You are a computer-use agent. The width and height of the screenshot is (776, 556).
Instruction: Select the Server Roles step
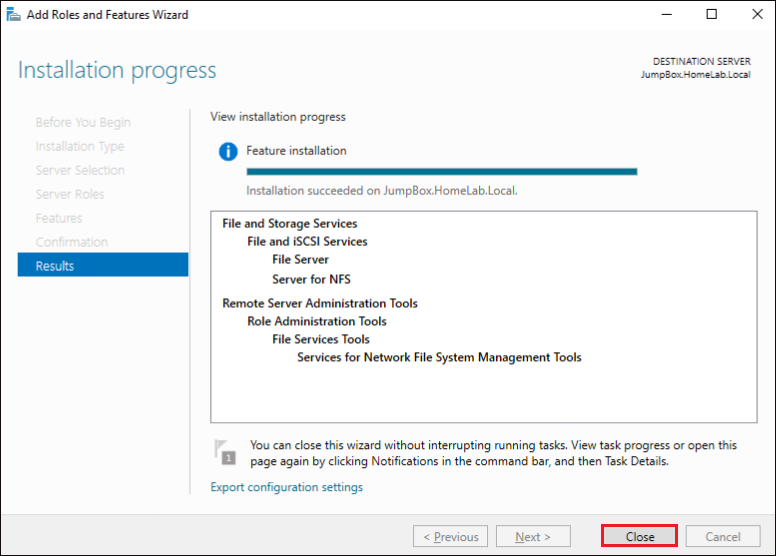pyautogui.click(x=70, y=194)
